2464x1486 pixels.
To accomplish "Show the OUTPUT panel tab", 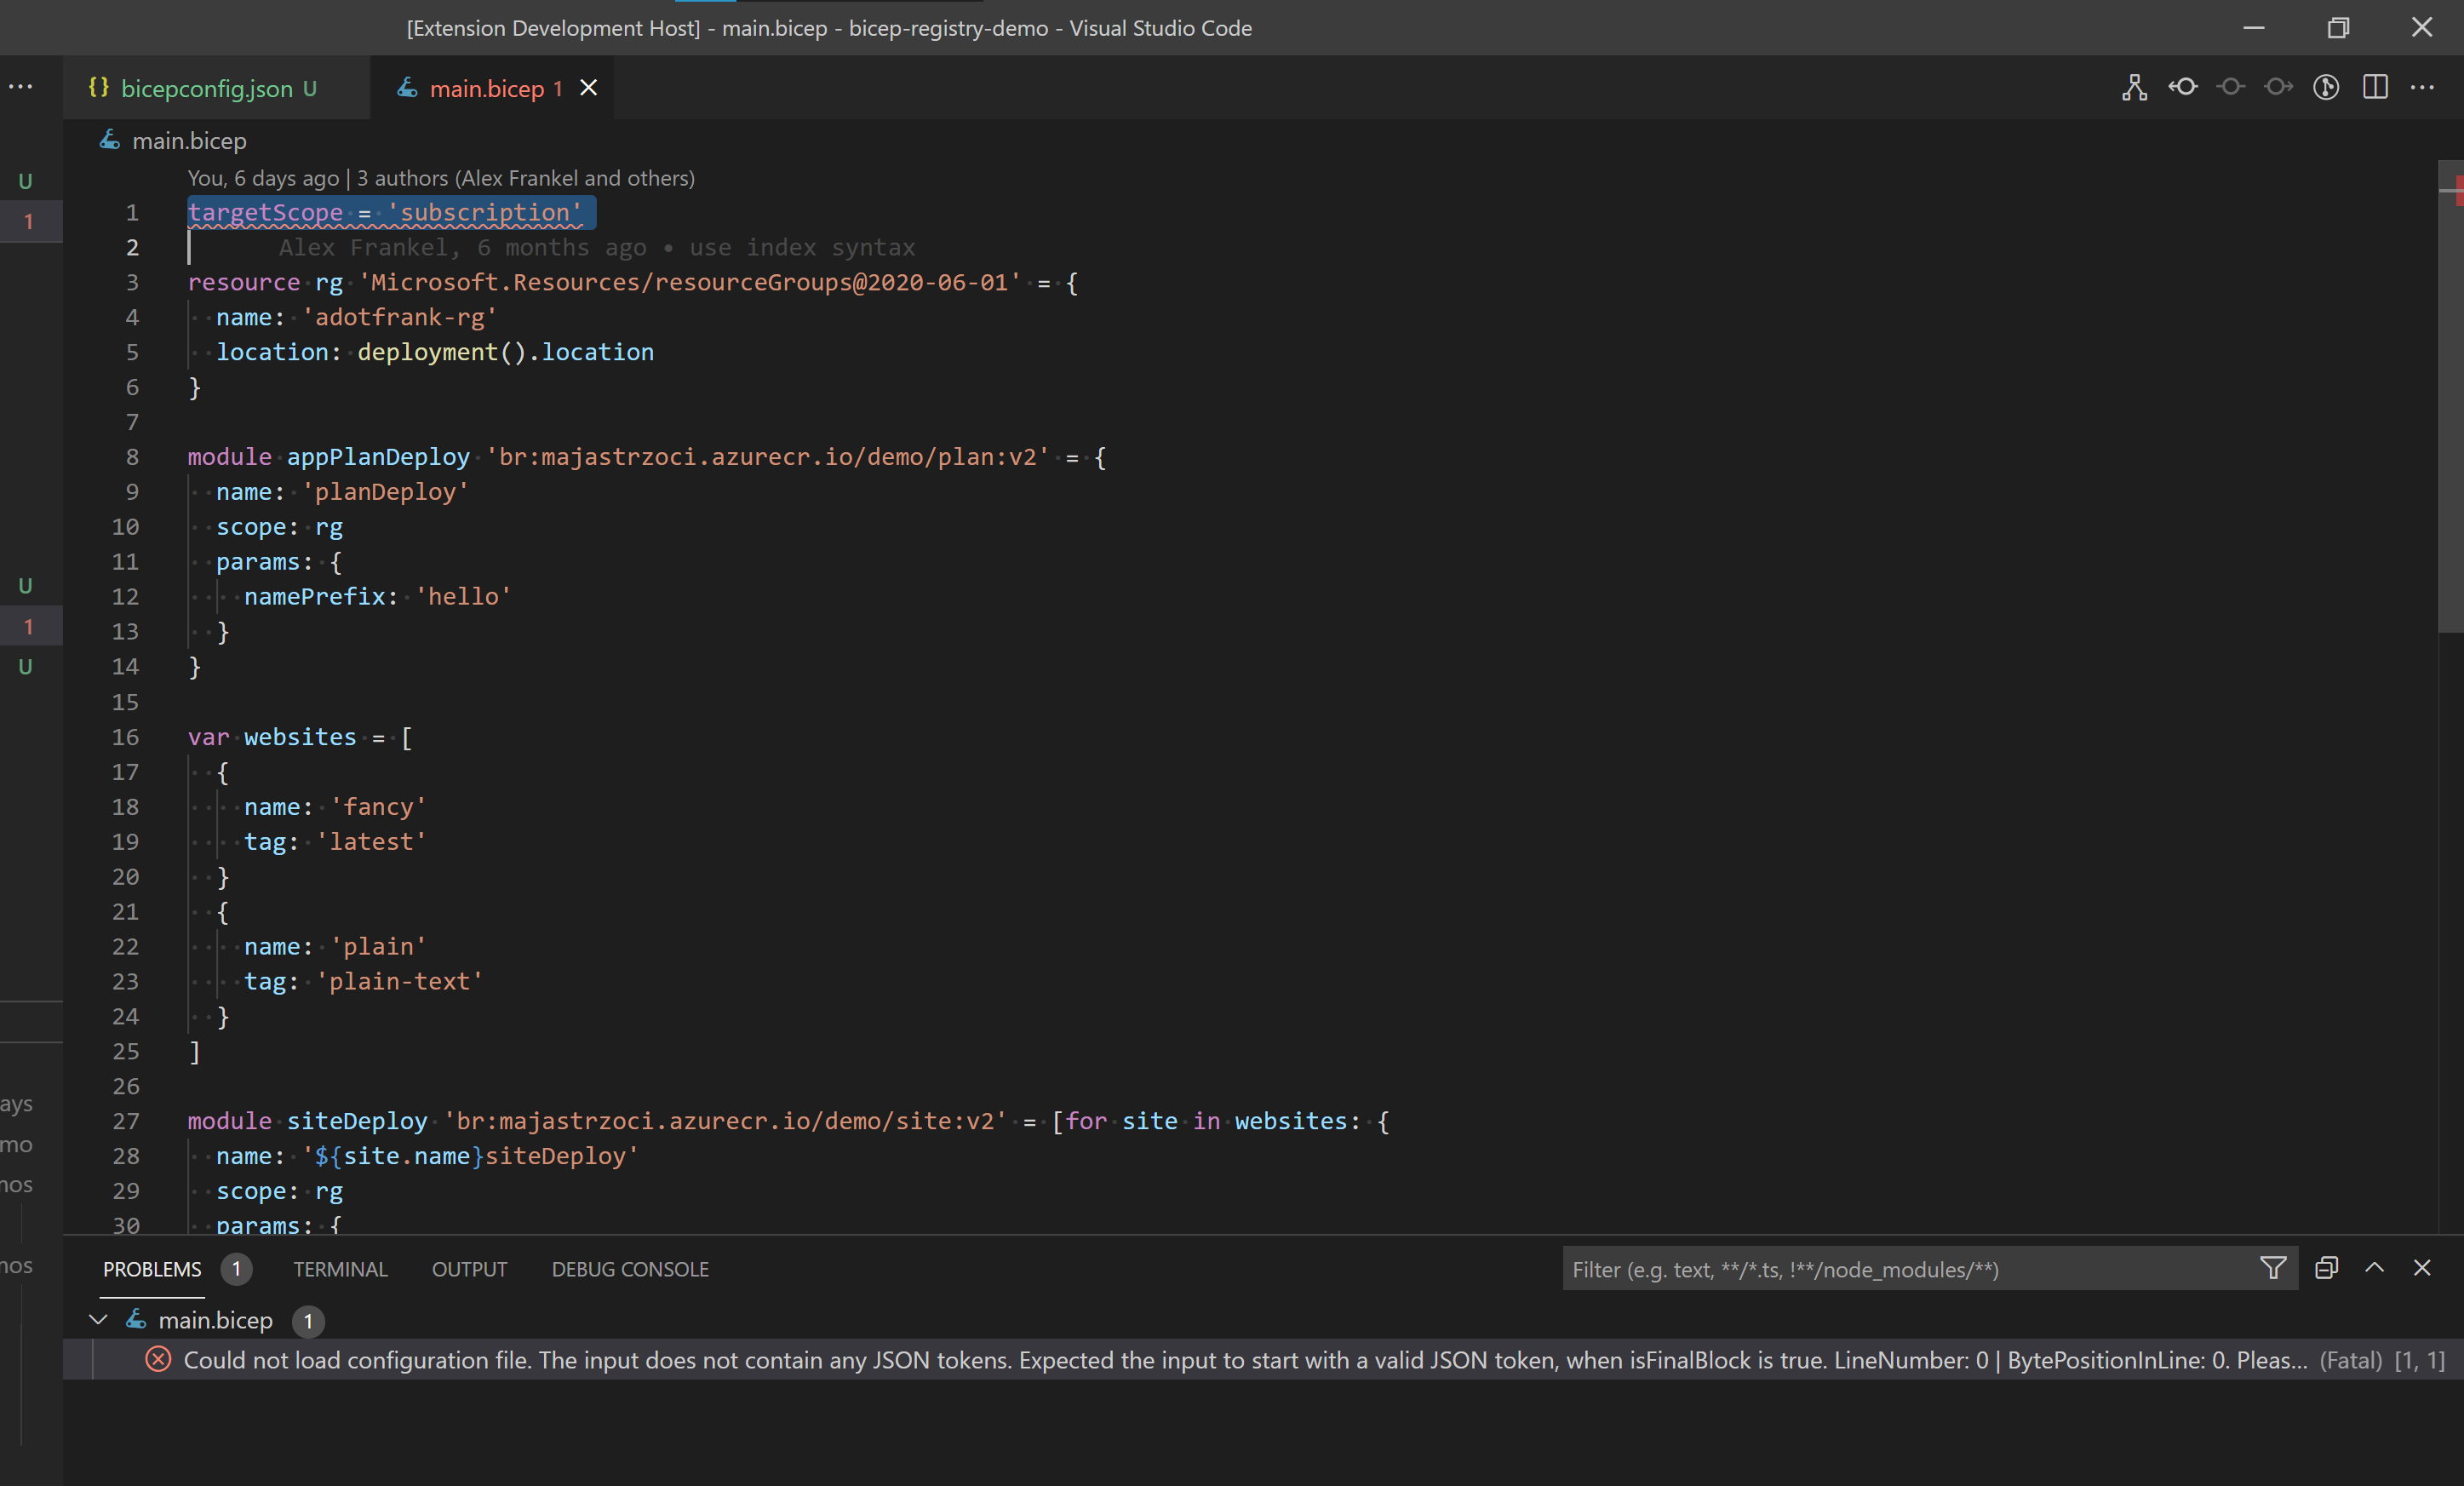I will coord(469,1269).
